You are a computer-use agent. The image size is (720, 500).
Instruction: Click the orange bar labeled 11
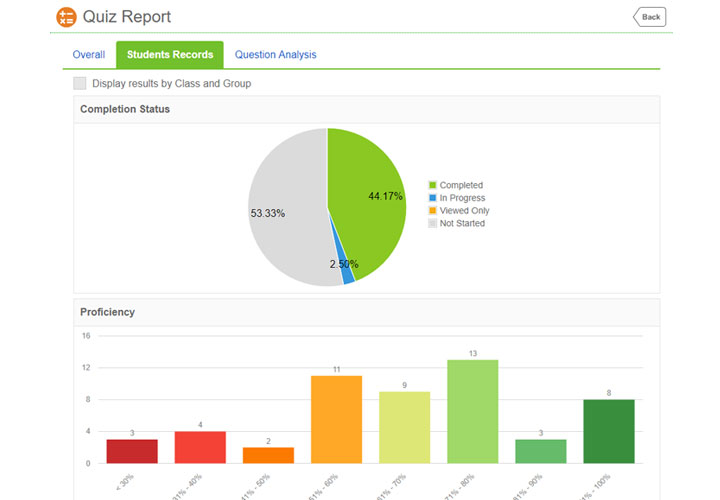coord(336,419)
